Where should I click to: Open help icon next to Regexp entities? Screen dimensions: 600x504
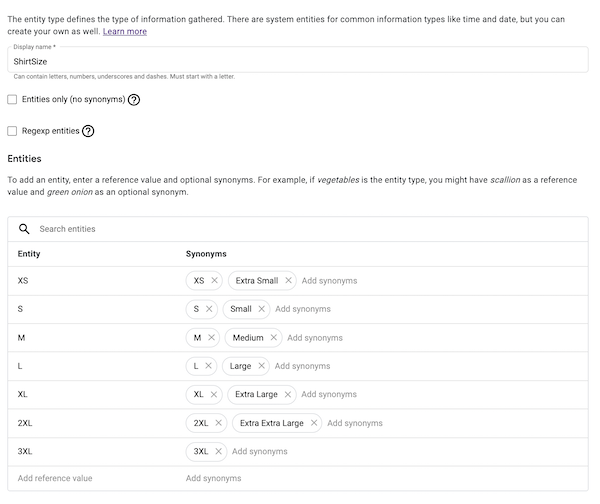pos(88,131)
